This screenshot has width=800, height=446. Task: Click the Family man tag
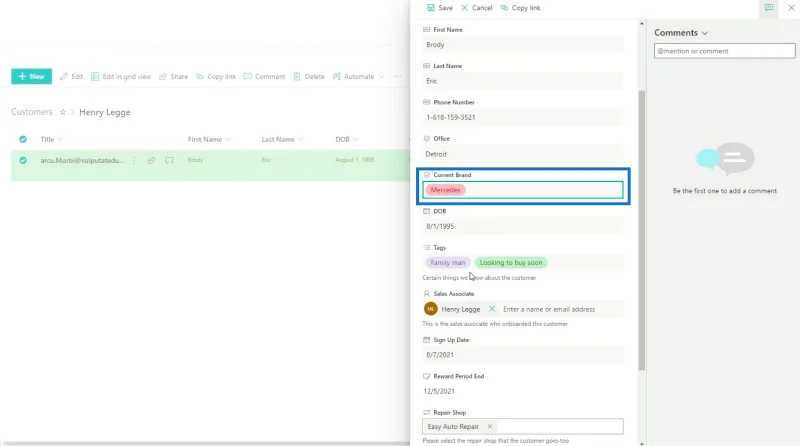tap(448, 262)
